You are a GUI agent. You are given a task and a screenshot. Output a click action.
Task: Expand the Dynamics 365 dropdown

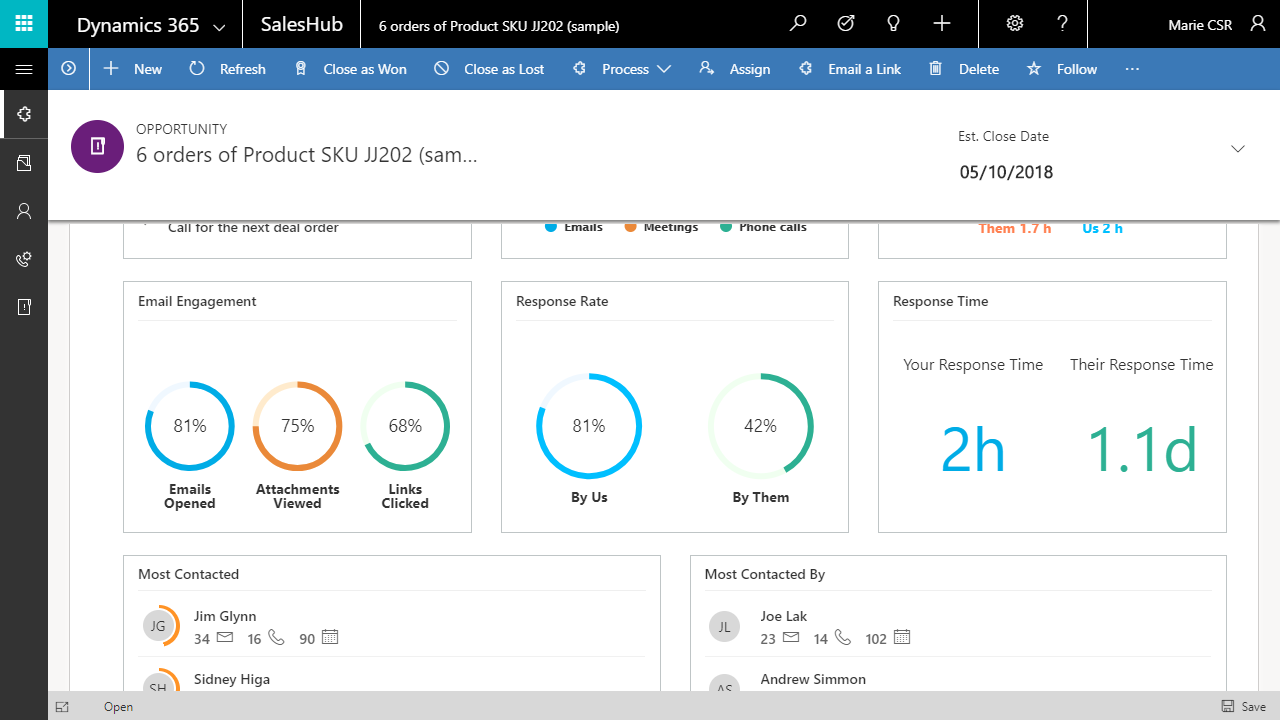tap(220, 26)
